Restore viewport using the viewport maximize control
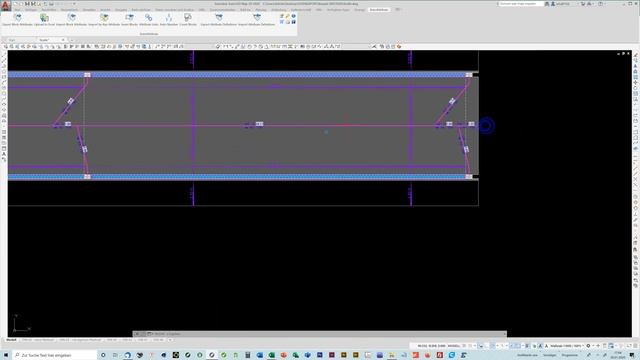 point(623,53)
